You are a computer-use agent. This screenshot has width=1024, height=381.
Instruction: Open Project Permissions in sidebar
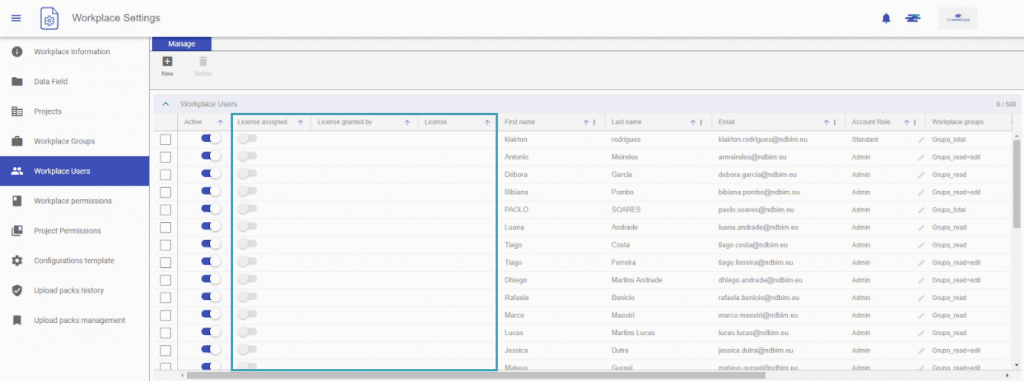point(74,231)
